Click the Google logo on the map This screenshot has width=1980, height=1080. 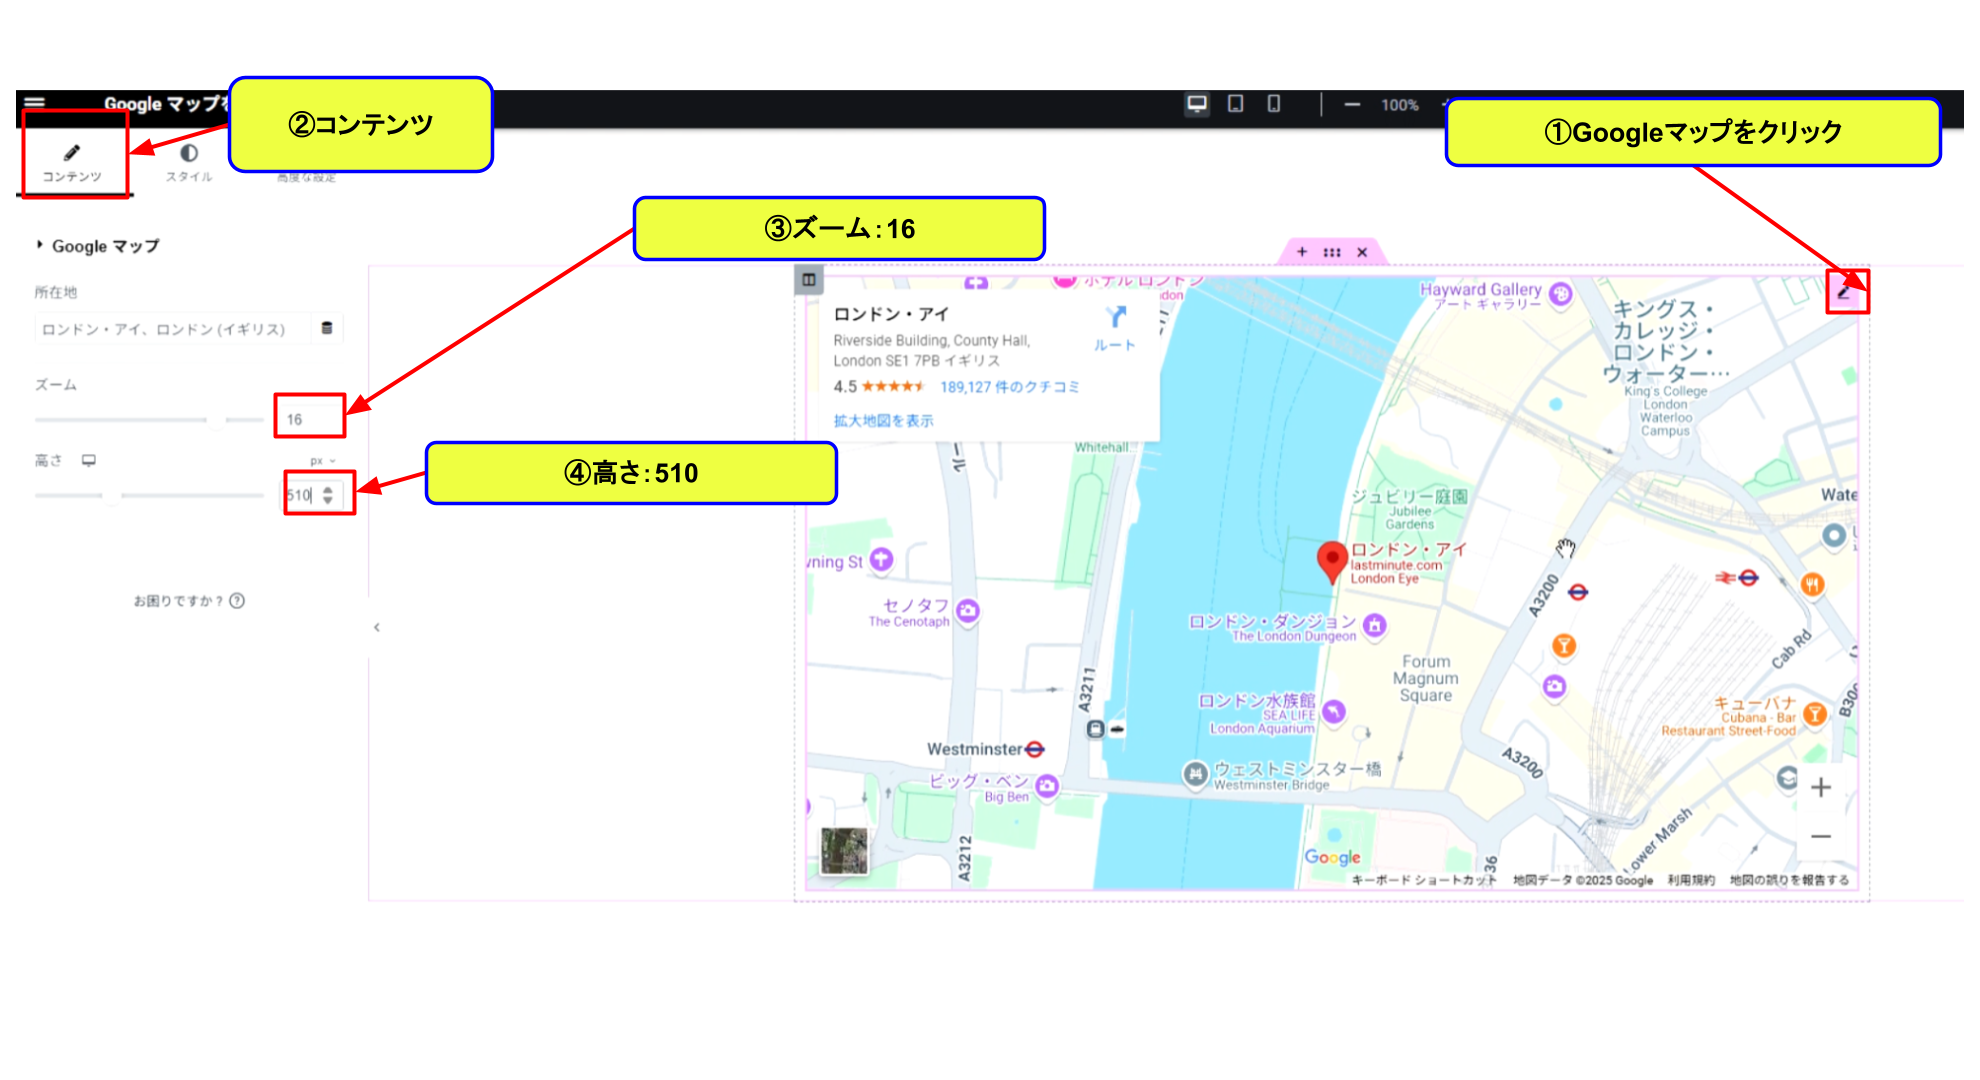(1333, 857)
